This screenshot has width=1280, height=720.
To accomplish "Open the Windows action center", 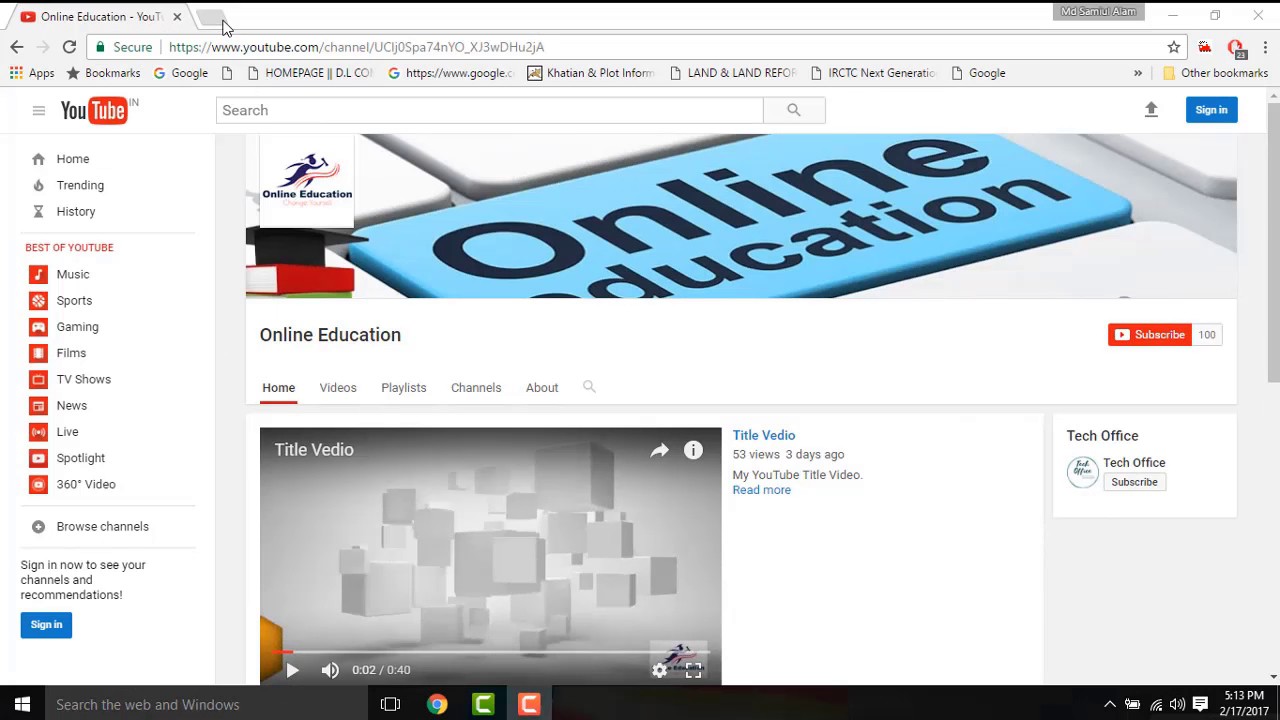I will click(x=1200, y=705).
